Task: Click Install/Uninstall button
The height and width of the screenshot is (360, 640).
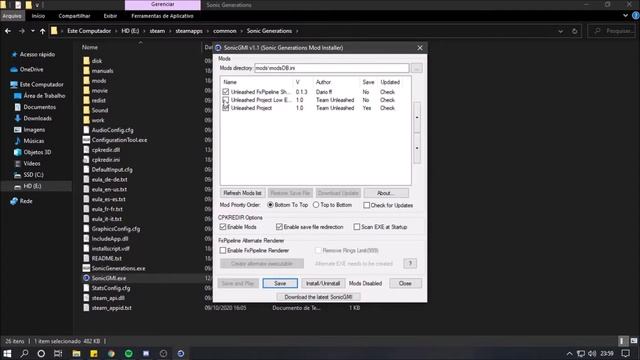Action: (323, 283)
